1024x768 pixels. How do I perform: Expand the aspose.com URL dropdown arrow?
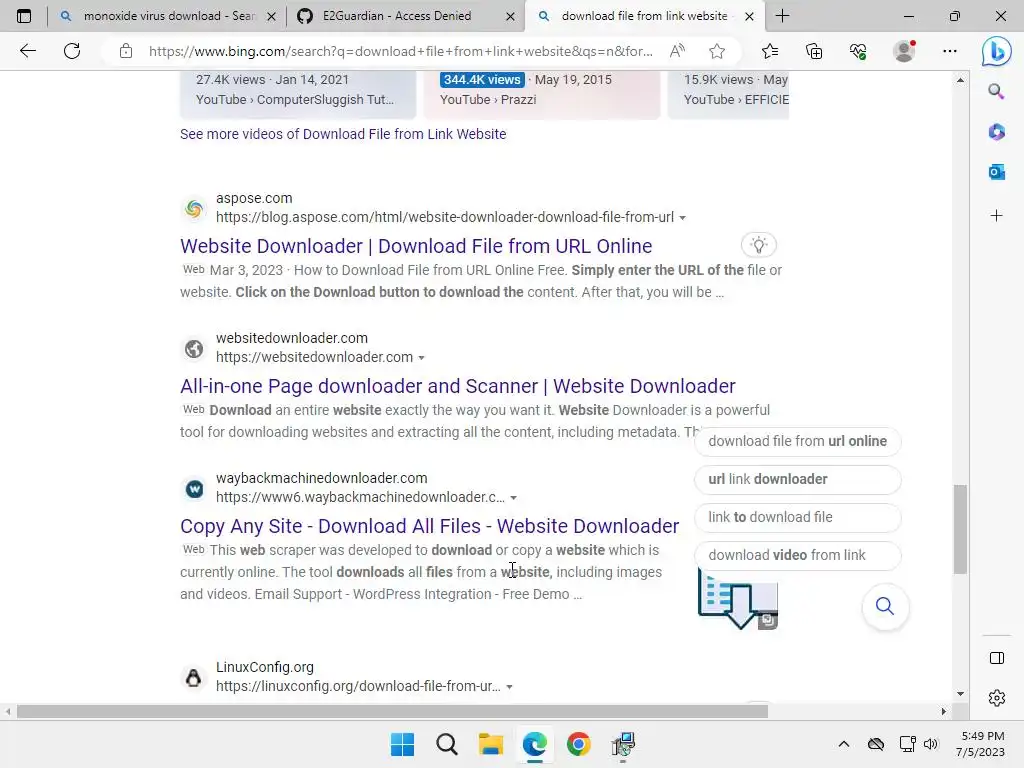point(682,217)
